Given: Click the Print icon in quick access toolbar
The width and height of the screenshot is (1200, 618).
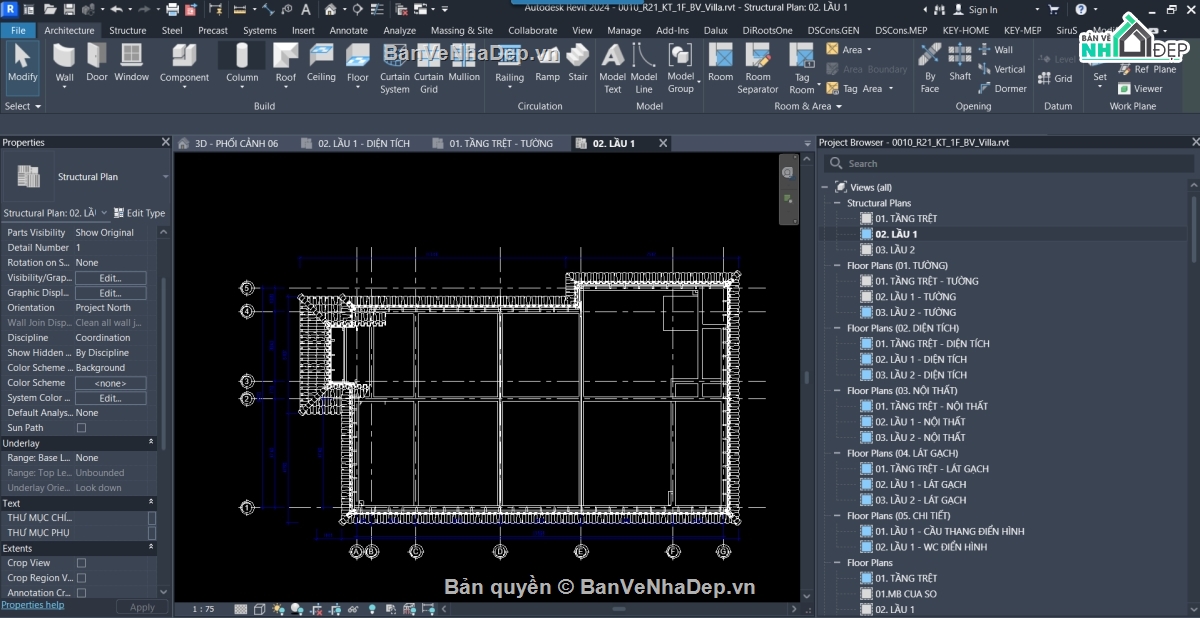Looking at the screenshot, I should [x=172, y=9].
